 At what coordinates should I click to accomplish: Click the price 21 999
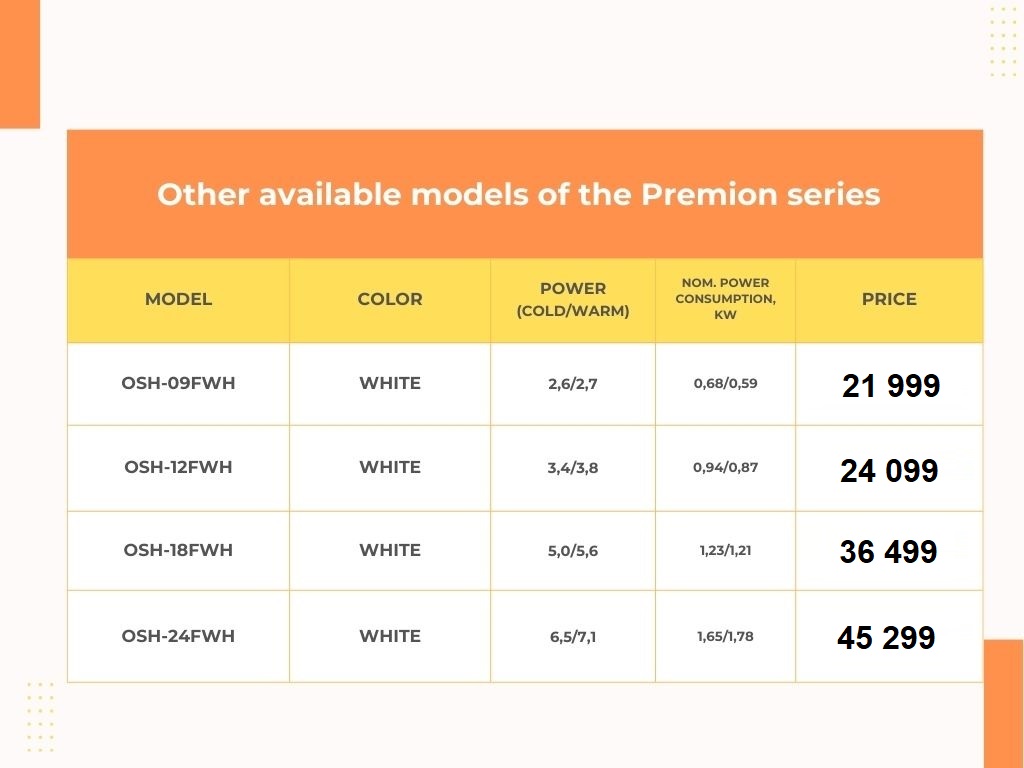click(x=891, y=386)
